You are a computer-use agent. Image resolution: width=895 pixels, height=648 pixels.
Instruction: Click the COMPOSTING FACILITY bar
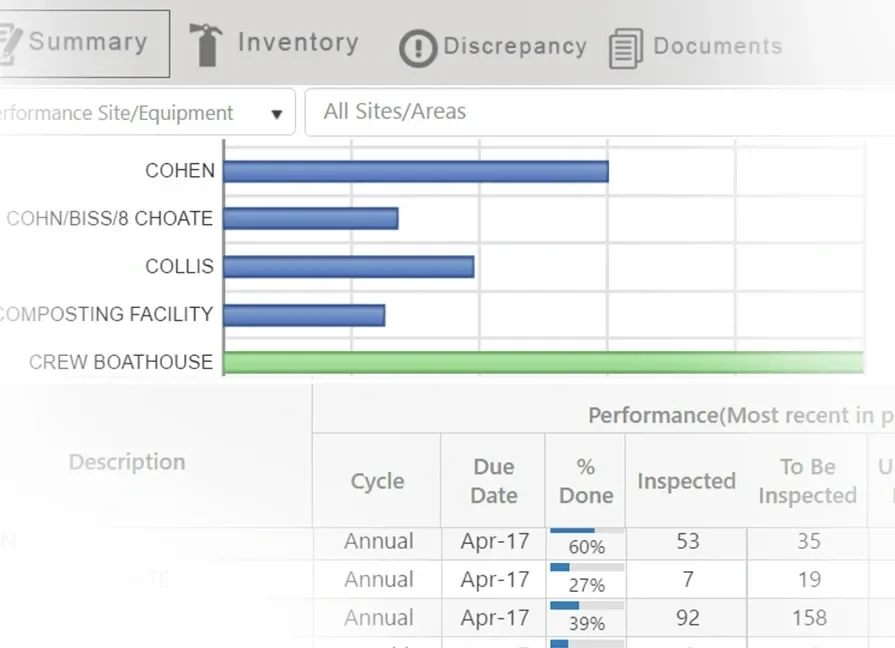[305, 314]
